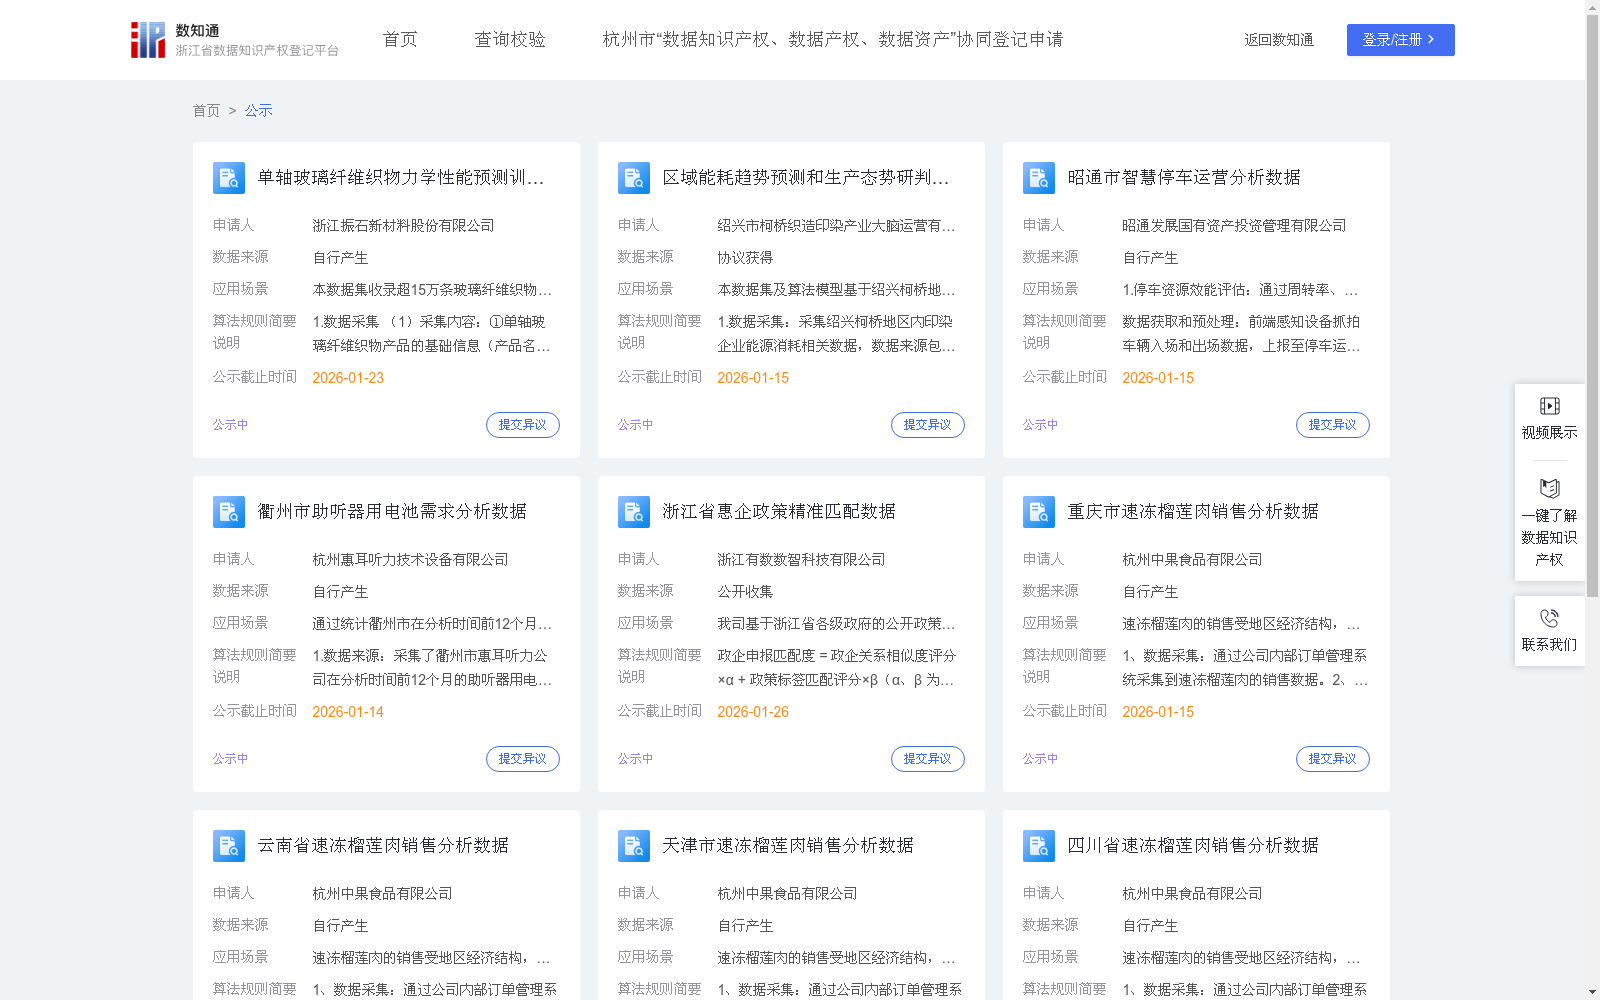
Task: Select applicant 杭州惠耳听力技术设备有限公司
Action: [410, 560]
